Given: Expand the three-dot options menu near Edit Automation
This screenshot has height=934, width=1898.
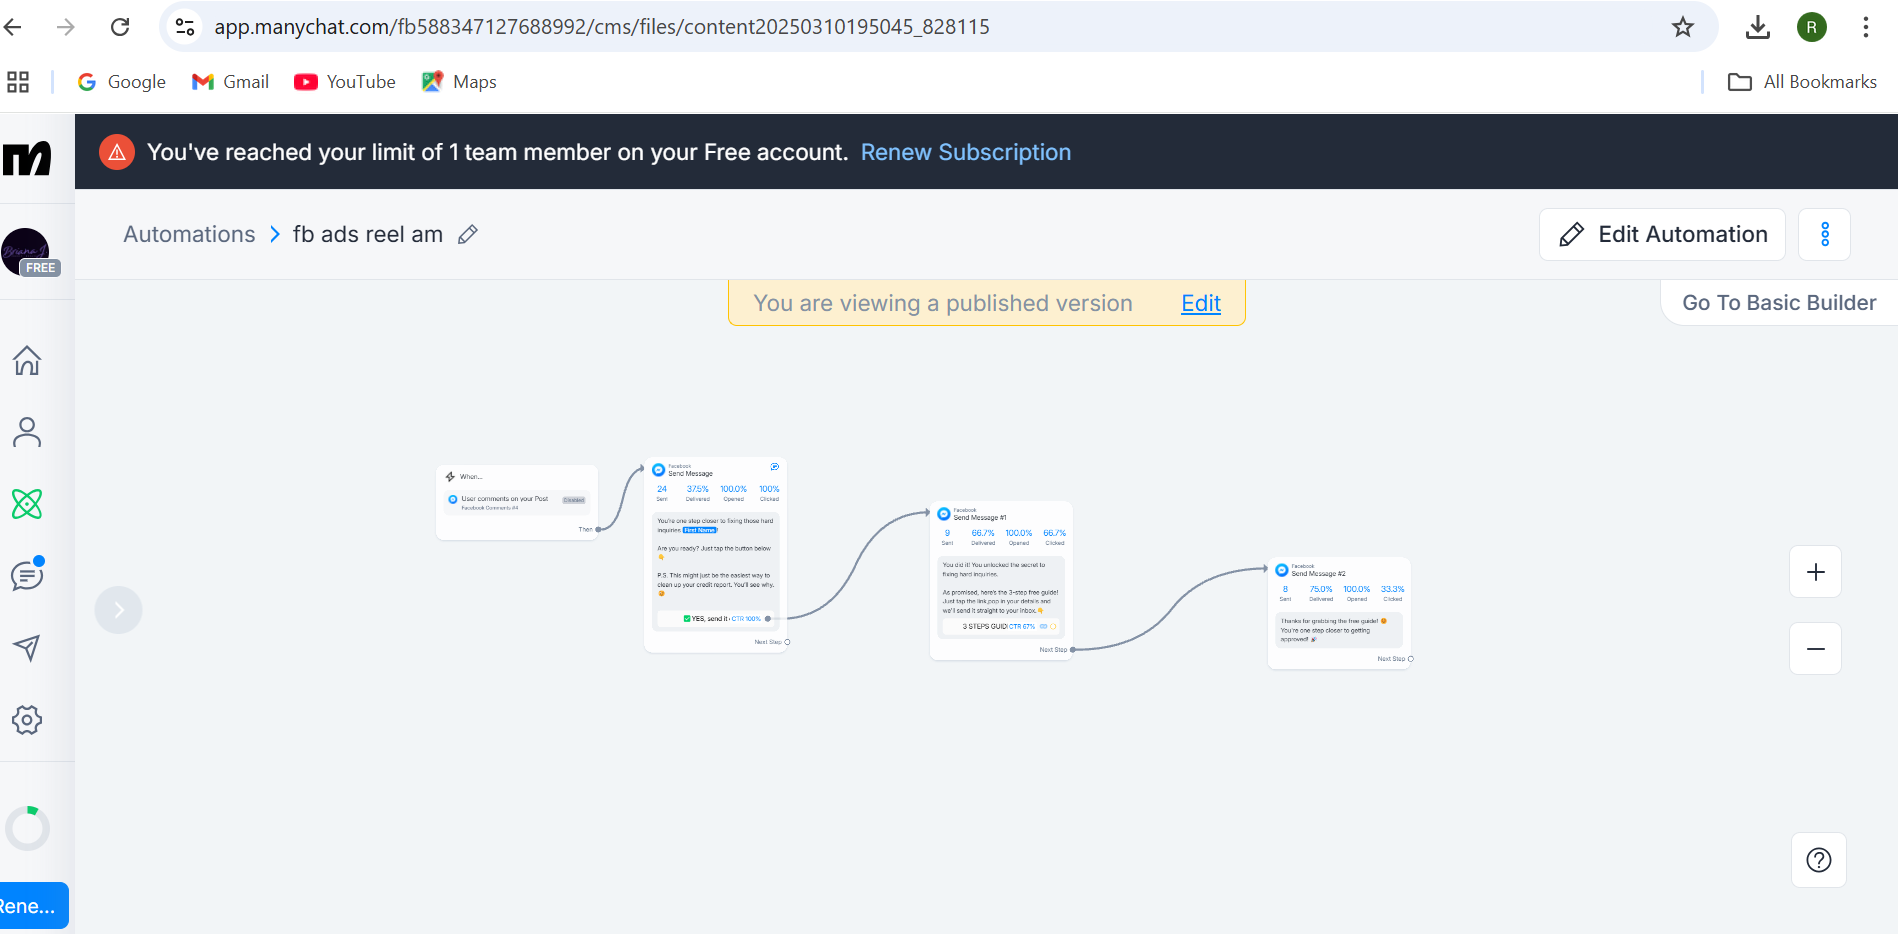Looking at the screenshot, I should [x=1825, y=234].
